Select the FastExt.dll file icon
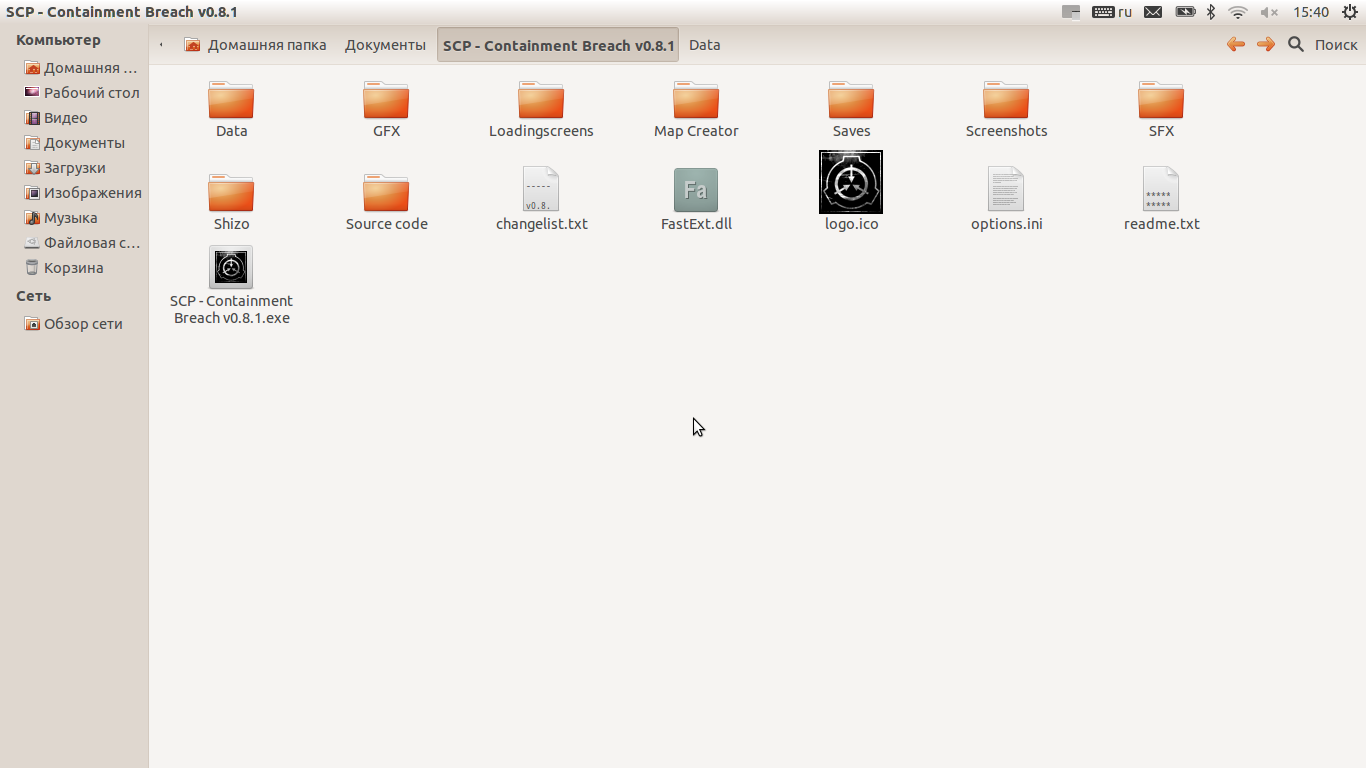This screenshot has width=1366, height=768. [x=696, y=190]
